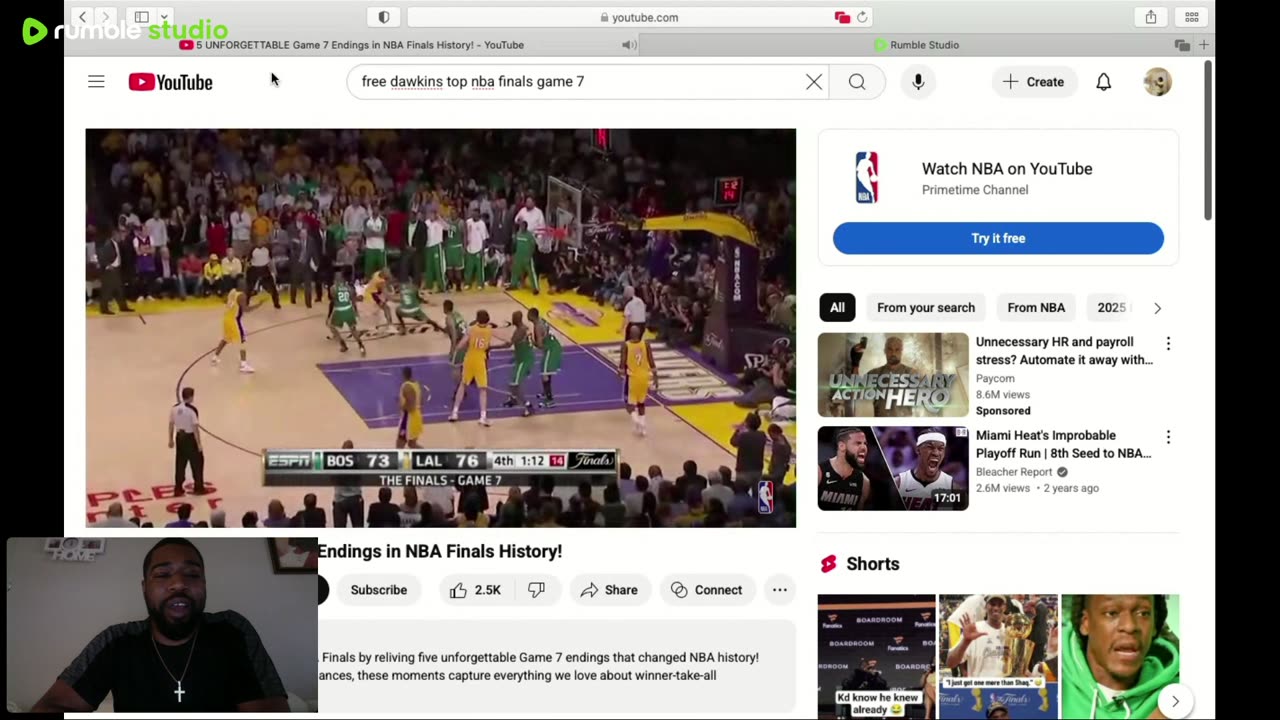Click the Connect button
1280x720 pixels.
click(706, 590)
